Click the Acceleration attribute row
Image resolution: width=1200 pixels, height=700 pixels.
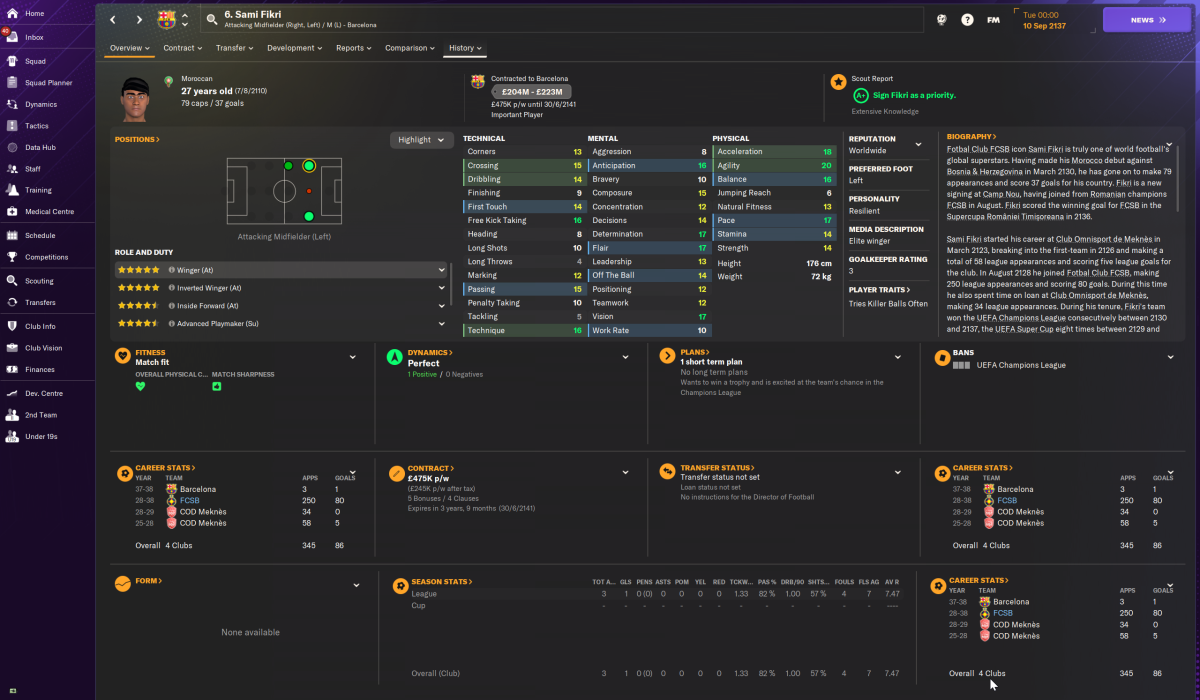773,152
